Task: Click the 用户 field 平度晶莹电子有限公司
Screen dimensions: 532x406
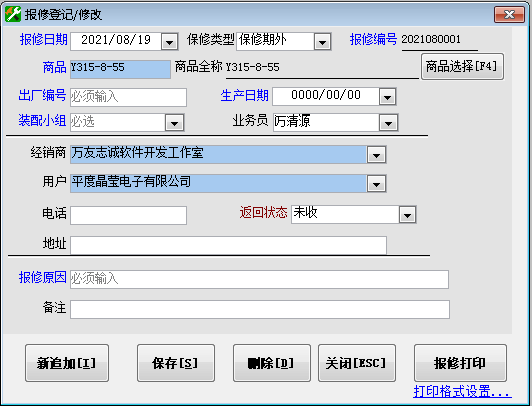Action: [x=218, y=183]
